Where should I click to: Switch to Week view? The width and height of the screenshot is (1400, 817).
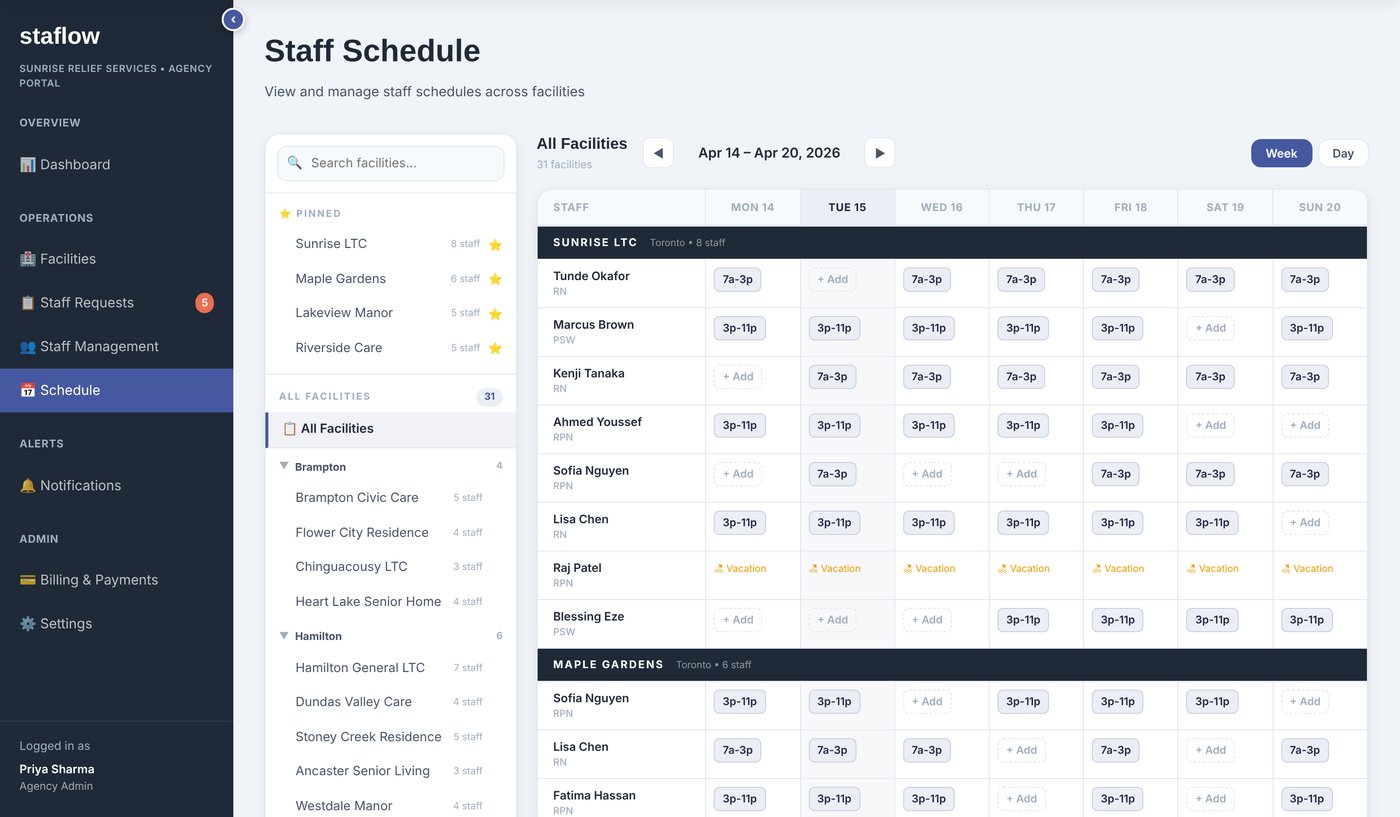click(1281, 153)
